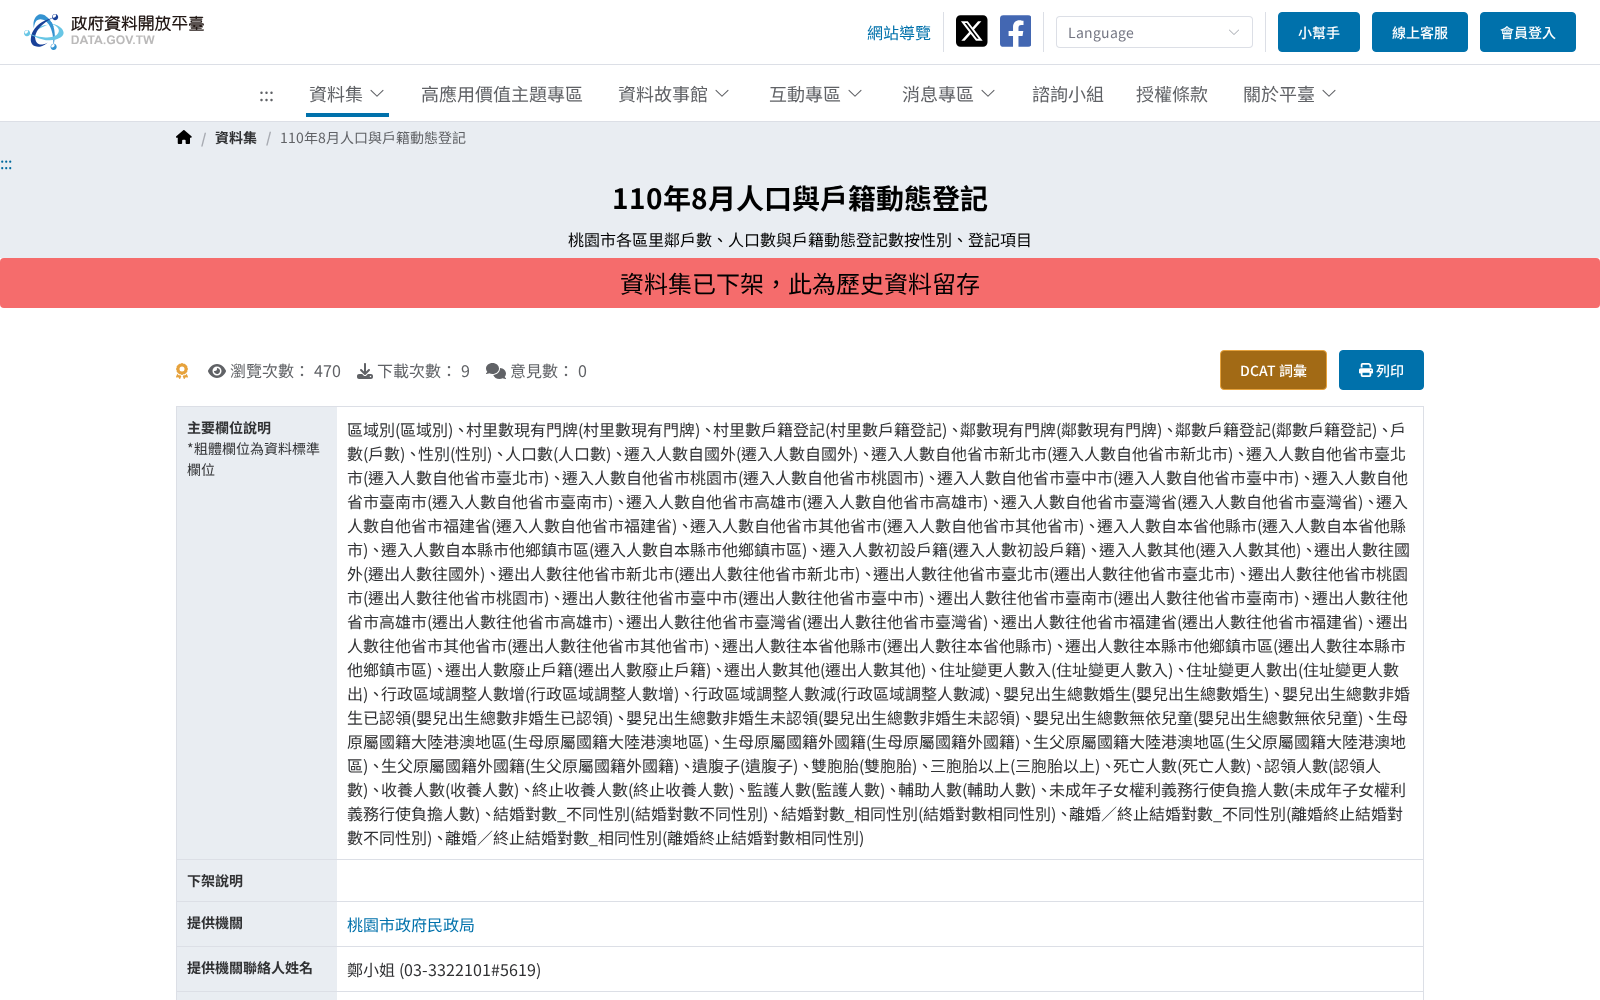The height and width of the screenshot is (1000, 1600).
Task: Expand the 資料集 menu
Action: click(347, 94)
